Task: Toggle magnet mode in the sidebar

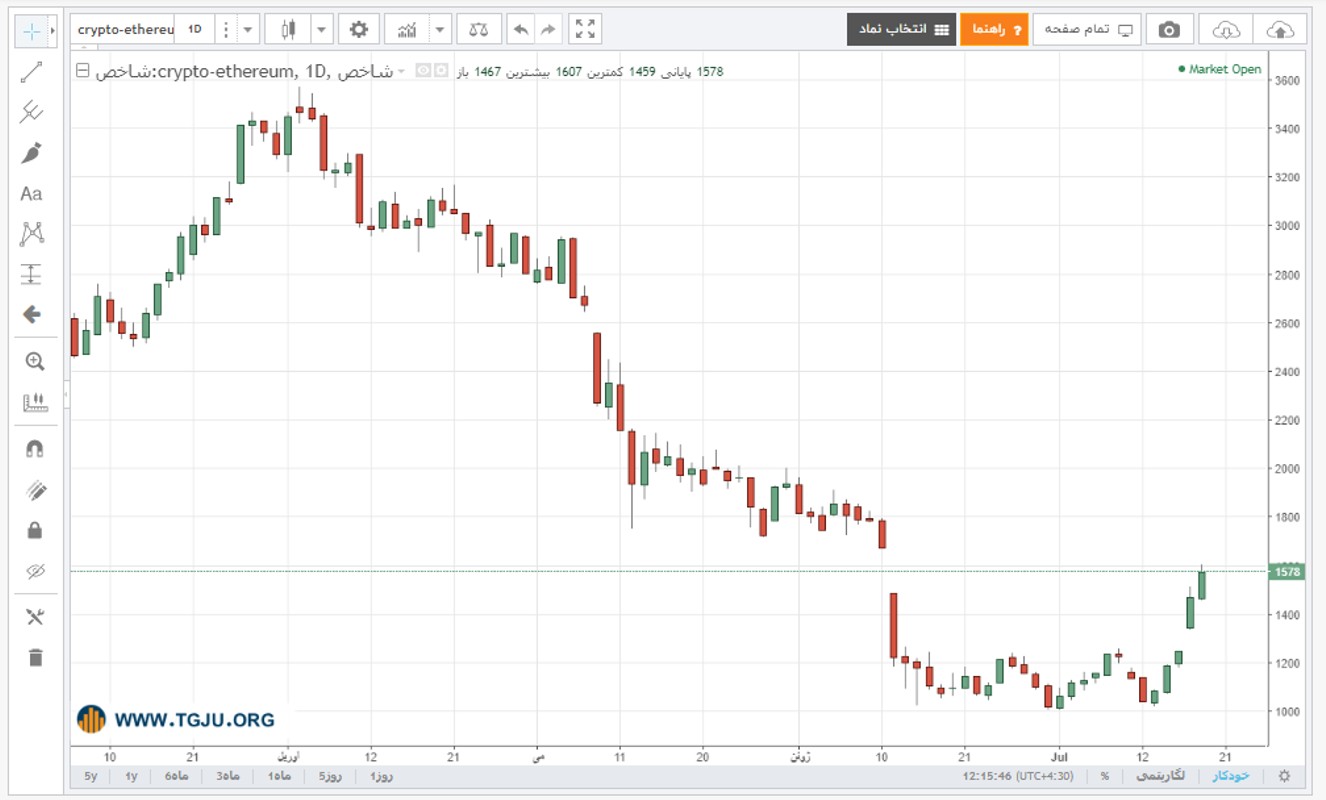Action: [35, 449]
